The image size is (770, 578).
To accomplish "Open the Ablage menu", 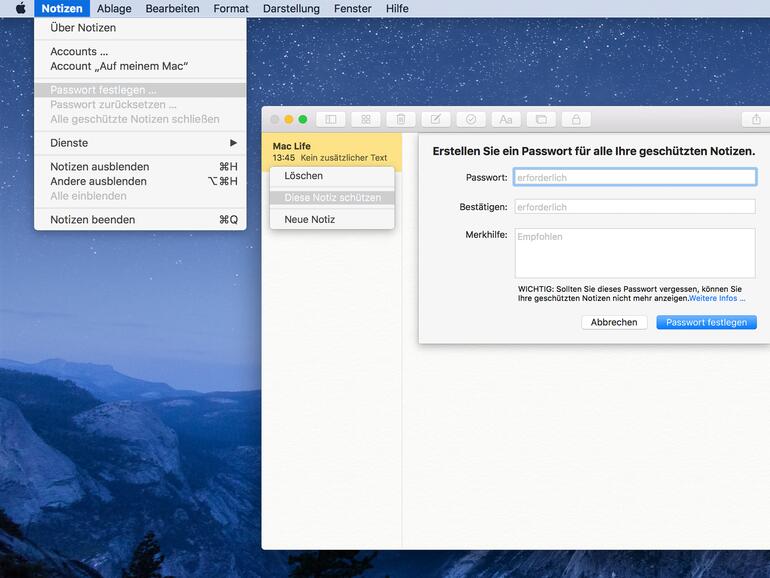I will [114, 9].
